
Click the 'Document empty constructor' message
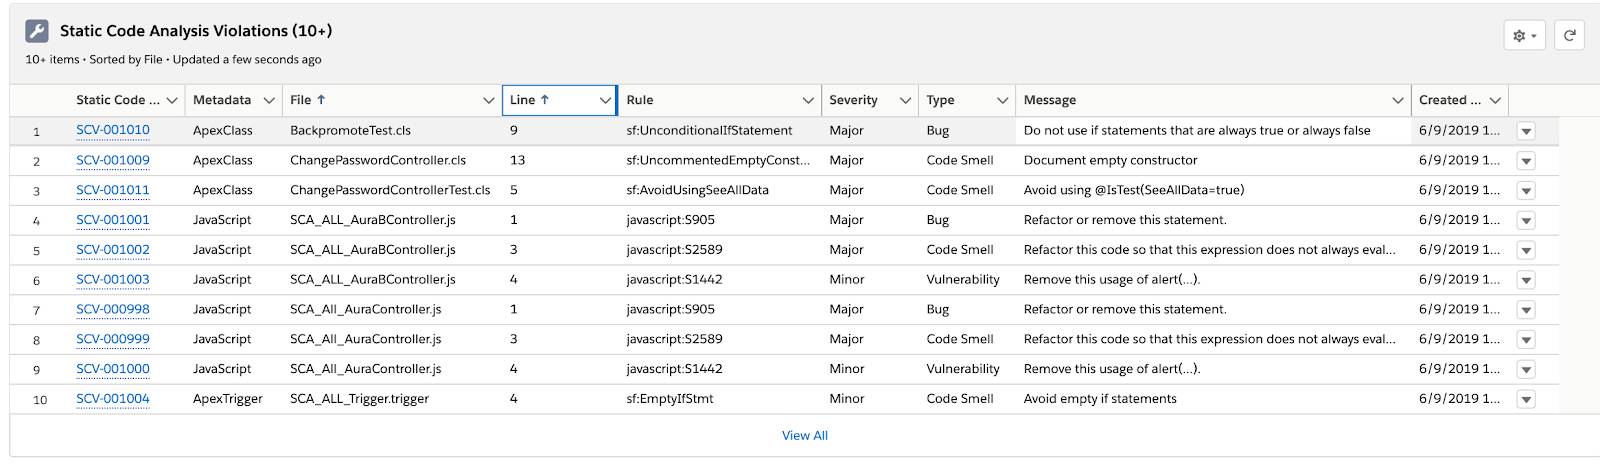pyautogui.click(x=1110, y=160)
